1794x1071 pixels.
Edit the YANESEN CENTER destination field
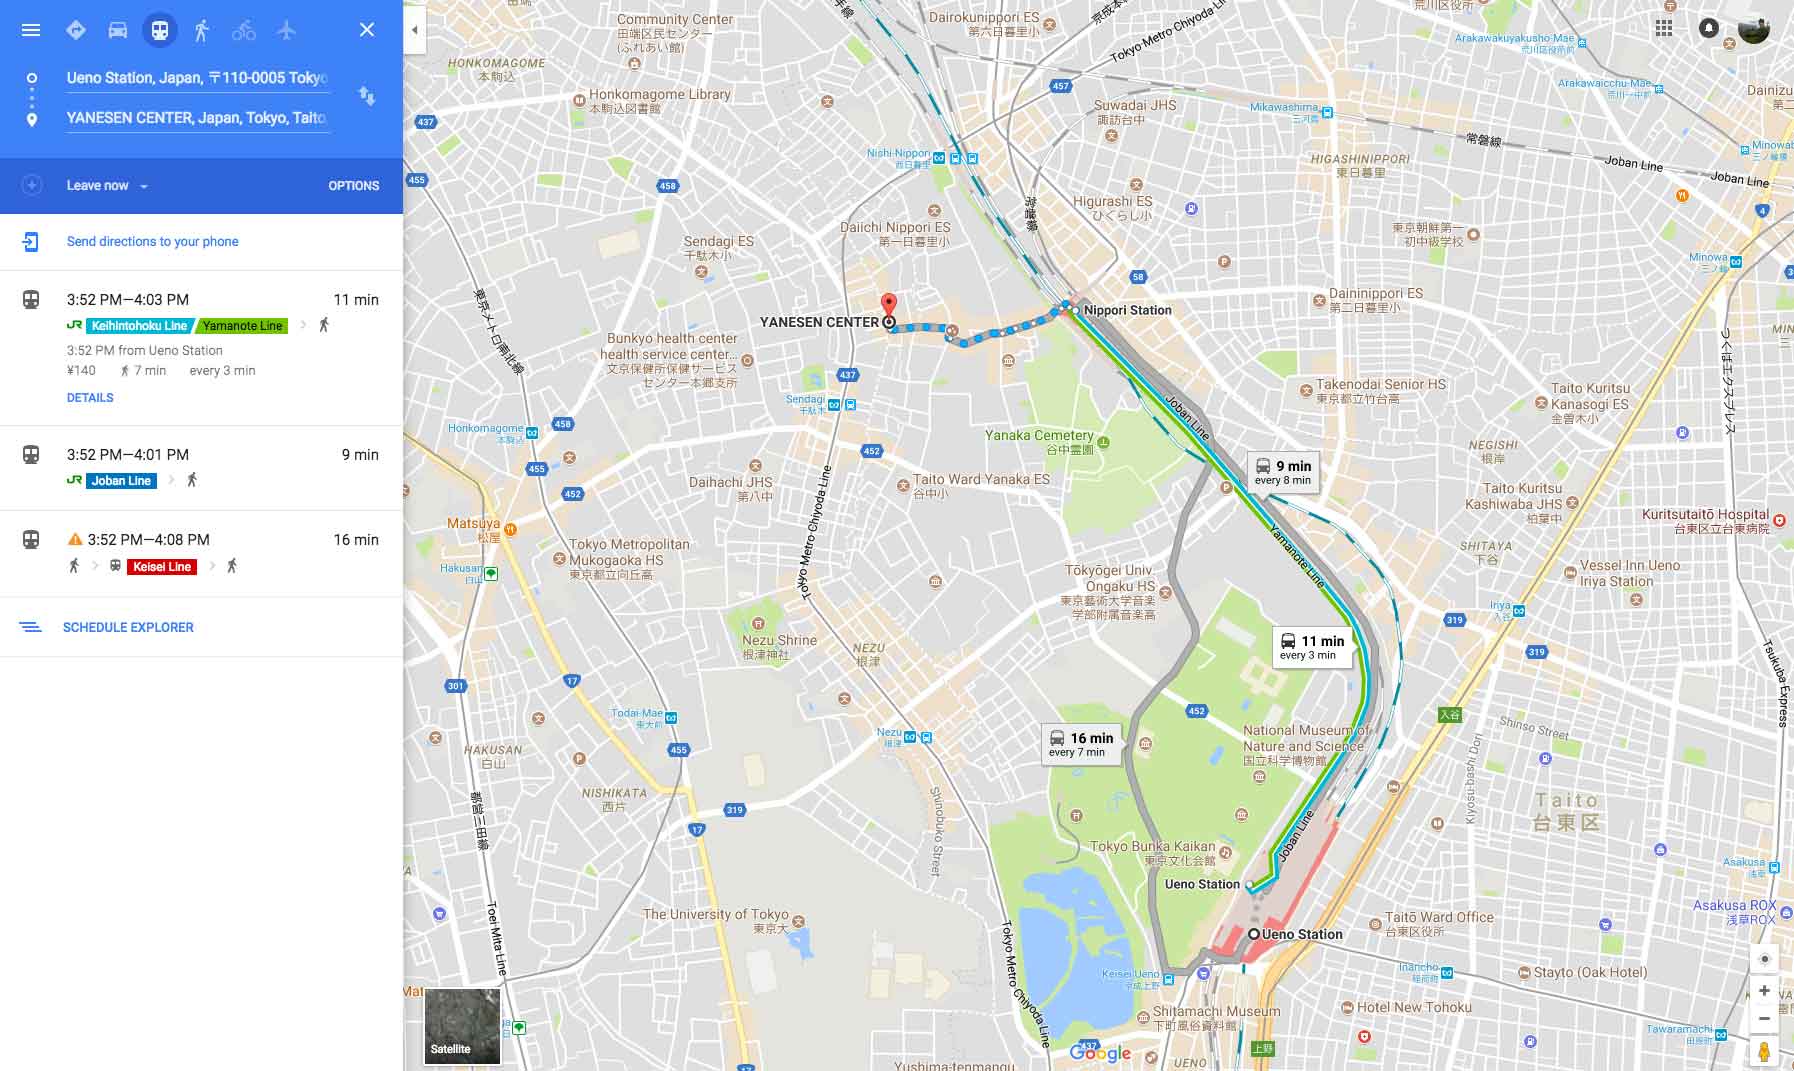tap(197, 118)
